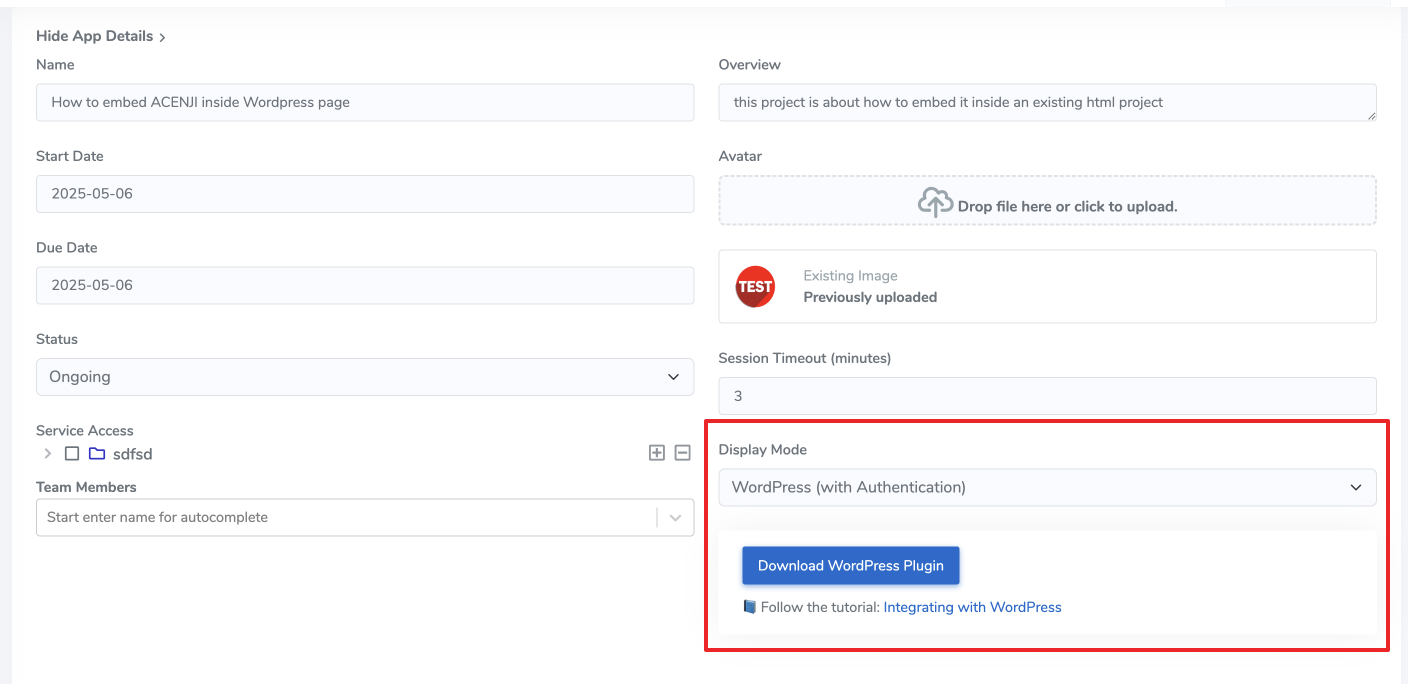Click the minus icon beside Service Access tree
The height and width of the screenshot is (684, 1408).
(682, 452)
